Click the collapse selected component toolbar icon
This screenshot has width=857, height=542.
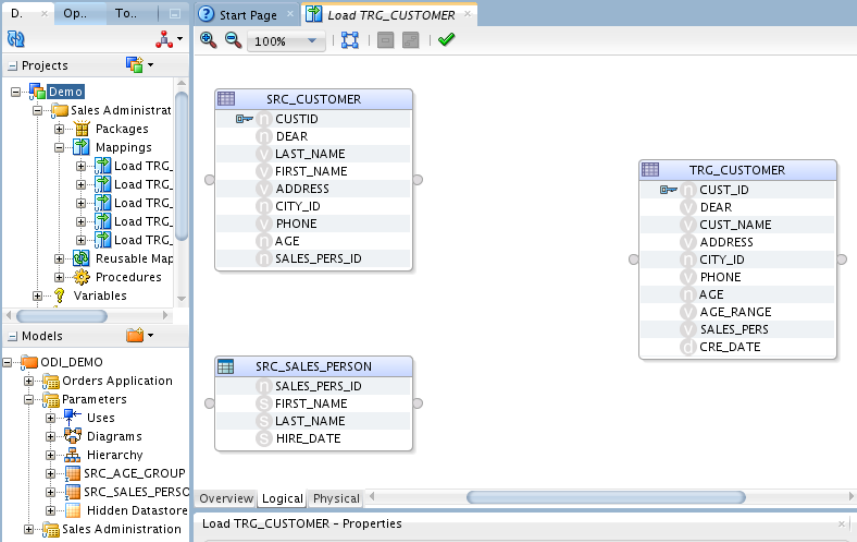tap(385, 40)
